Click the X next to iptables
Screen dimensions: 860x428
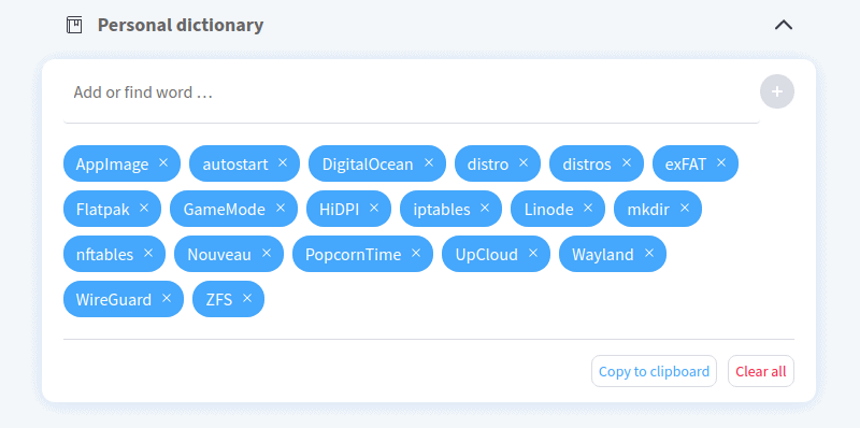[x=485, y=208]
